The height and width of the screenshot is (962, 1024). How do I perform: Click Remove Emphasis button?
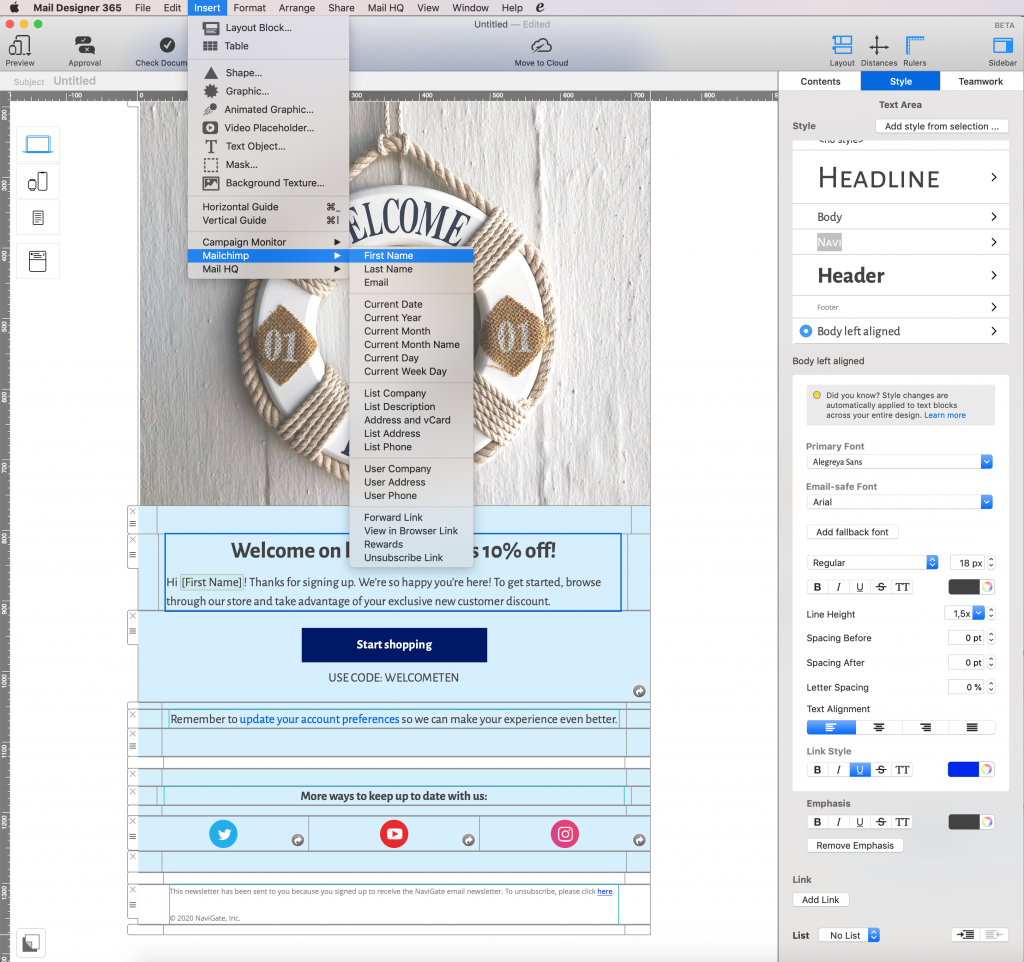pyautogui.click(x=855, y=845)
